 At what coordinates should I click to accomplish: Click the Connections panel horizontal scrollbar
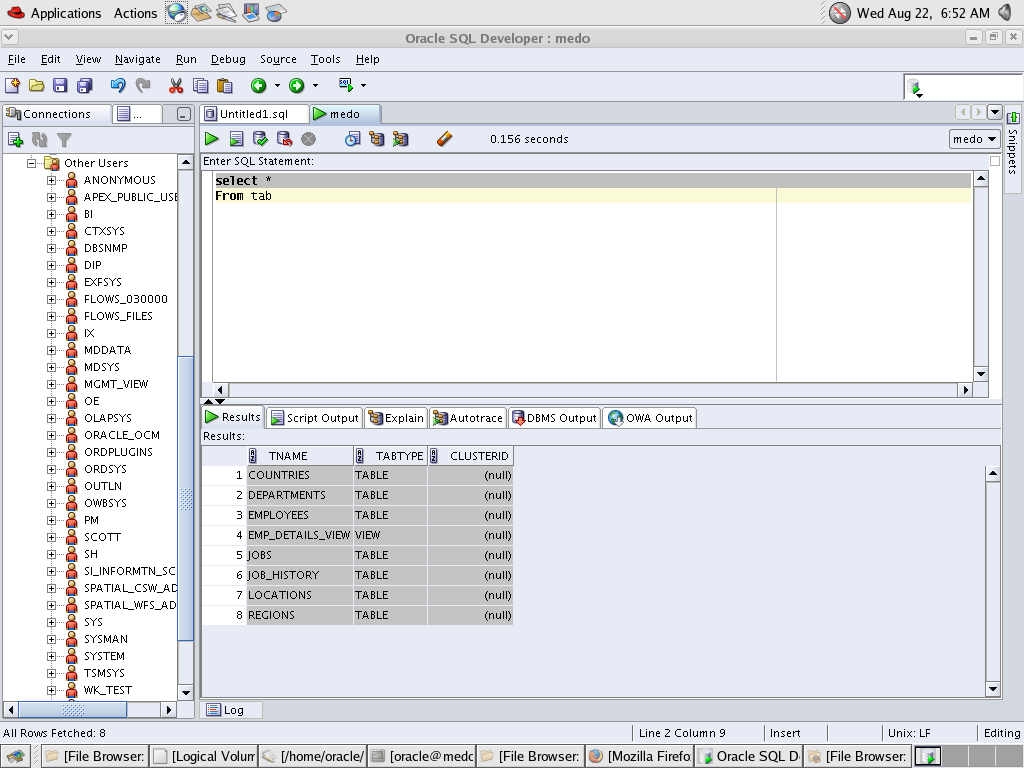pos(72,710)
